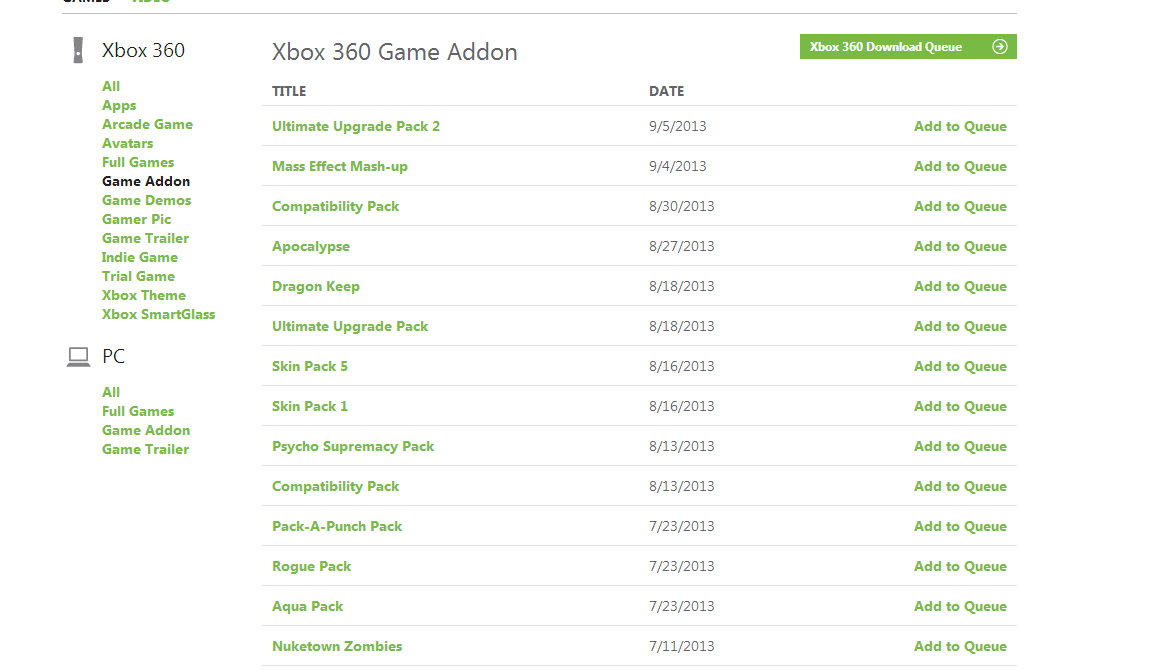Add Apocalypse to the download queue
1169x671 pixels.
[x=960, y=246]
